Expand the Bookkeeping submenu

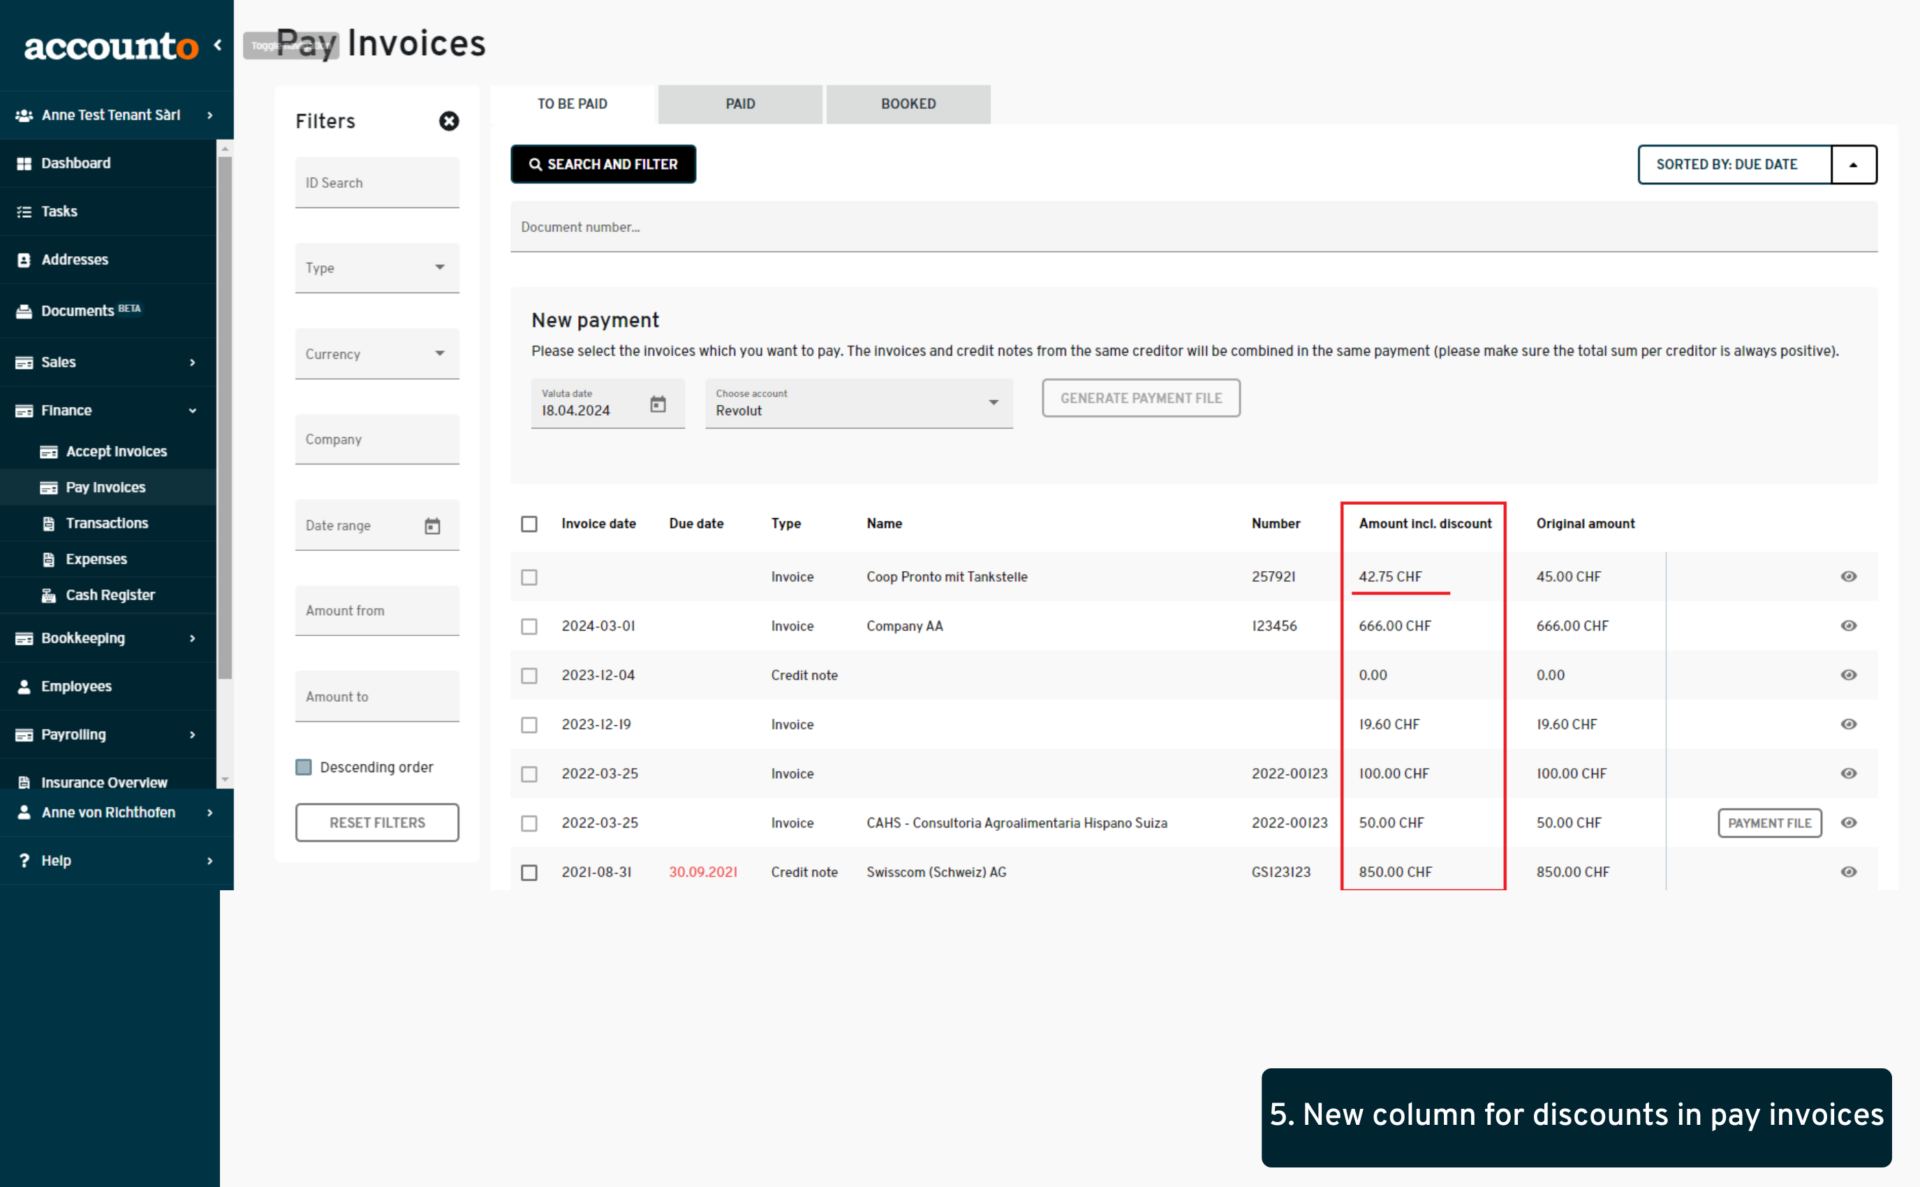pyautogui.click(x=108, y=638)
